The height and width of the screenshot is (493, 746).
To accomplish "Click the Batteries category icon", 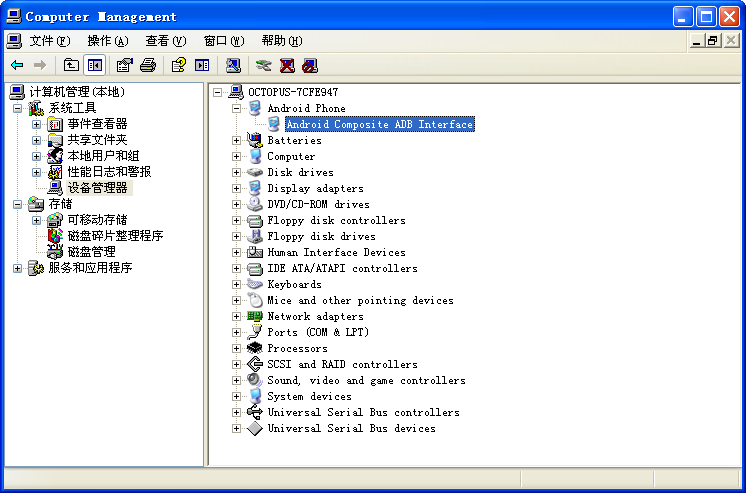I will coord(255,140).
